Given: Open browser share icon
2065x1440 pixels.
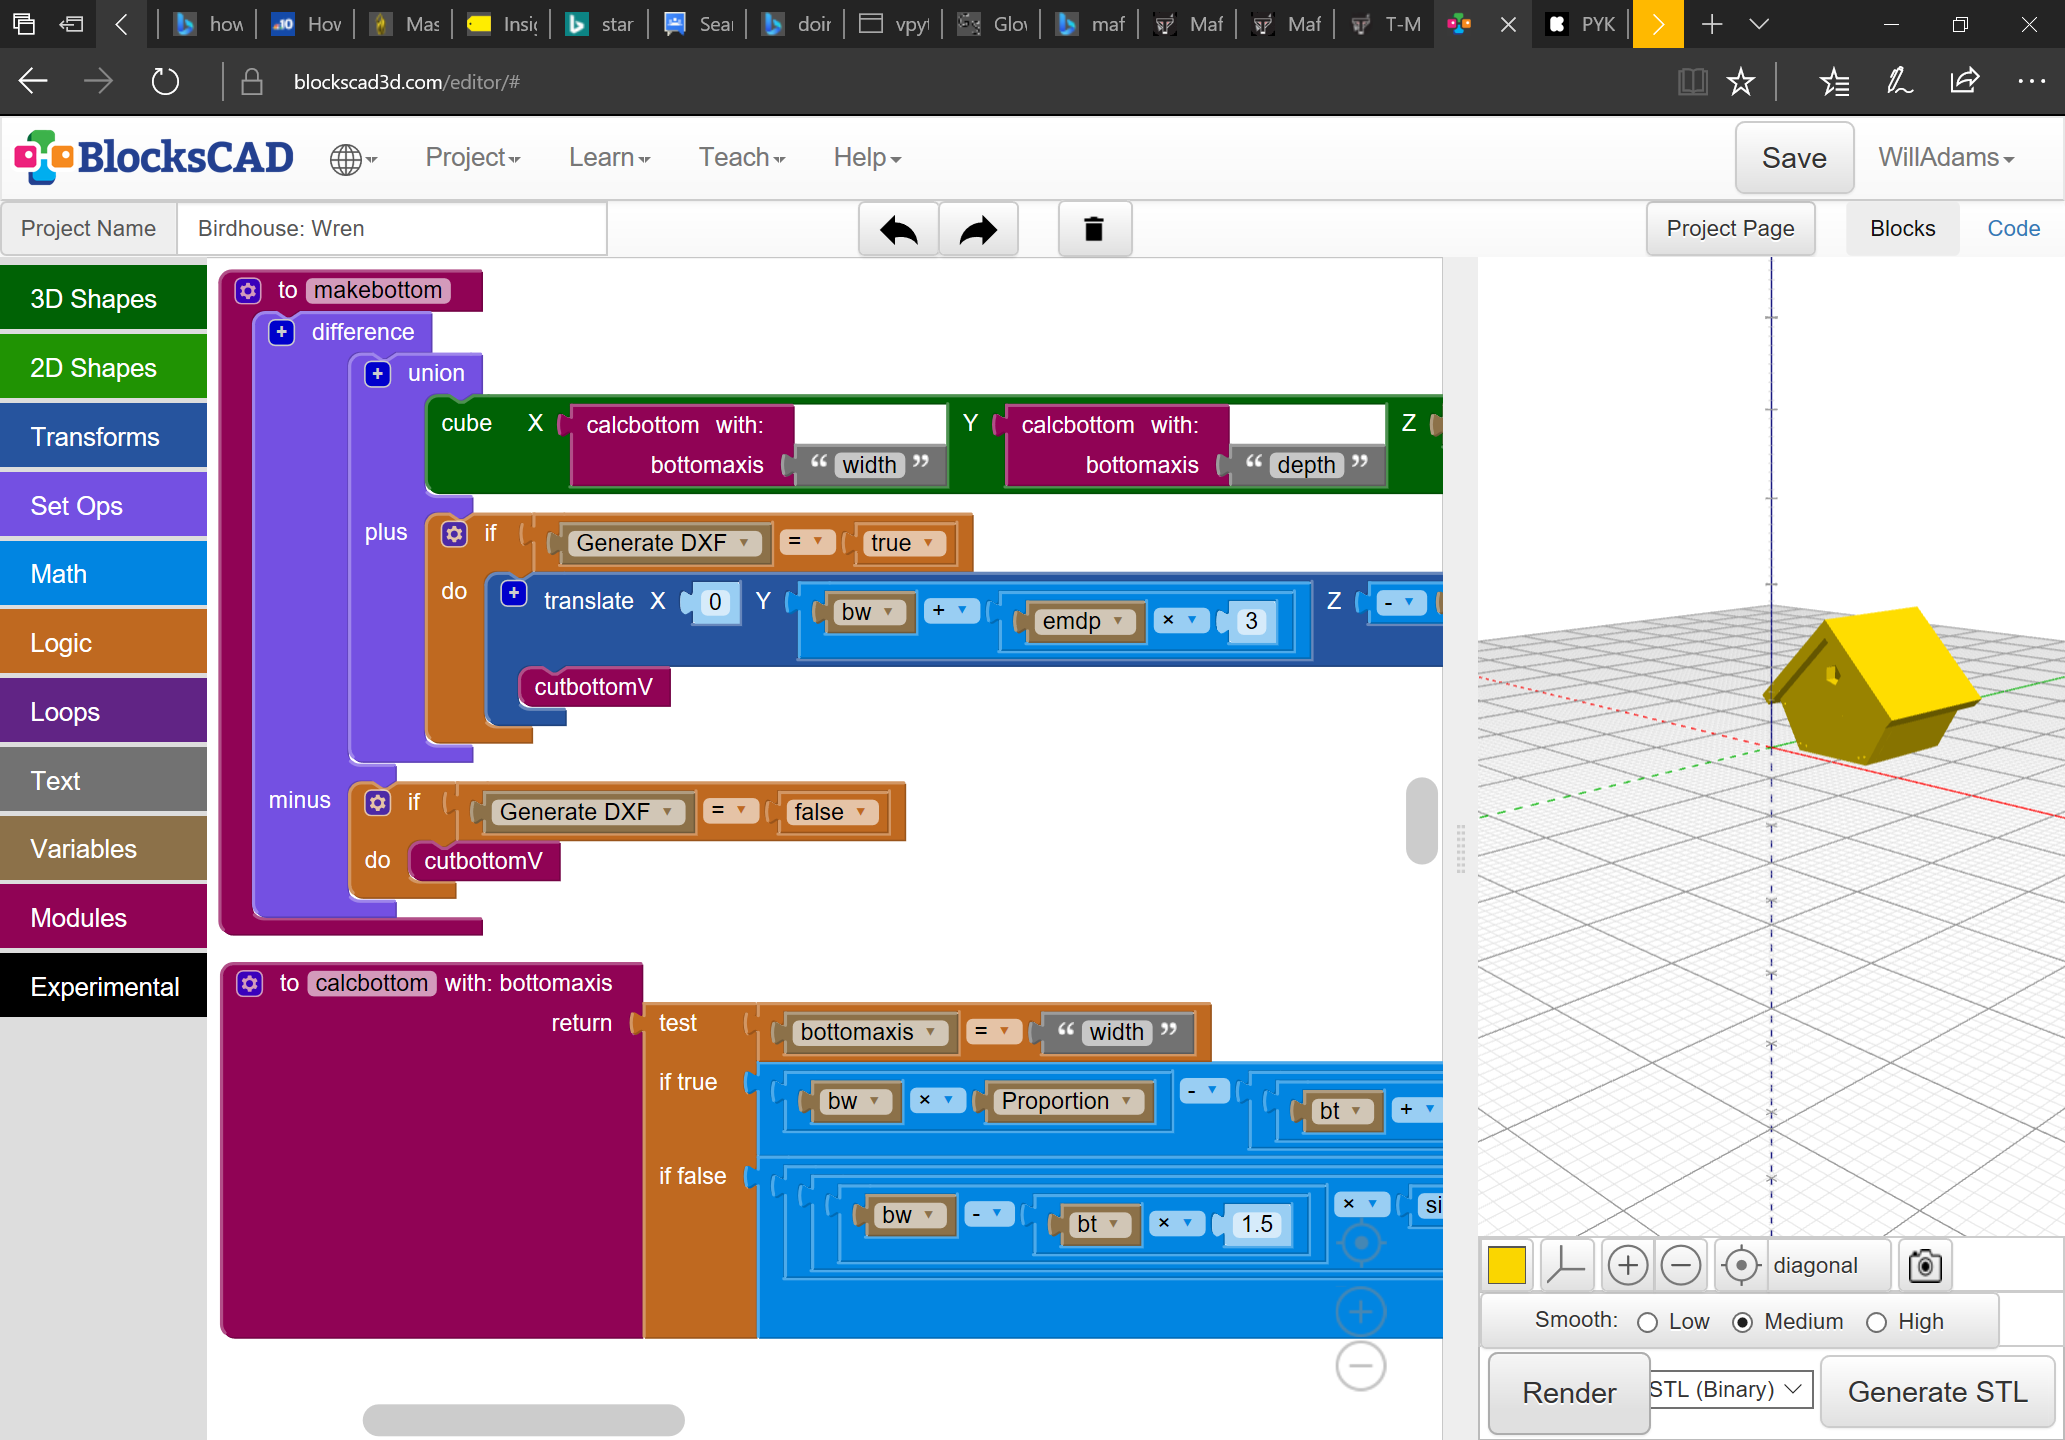Looking at the screenshot, I should 1964,82.
